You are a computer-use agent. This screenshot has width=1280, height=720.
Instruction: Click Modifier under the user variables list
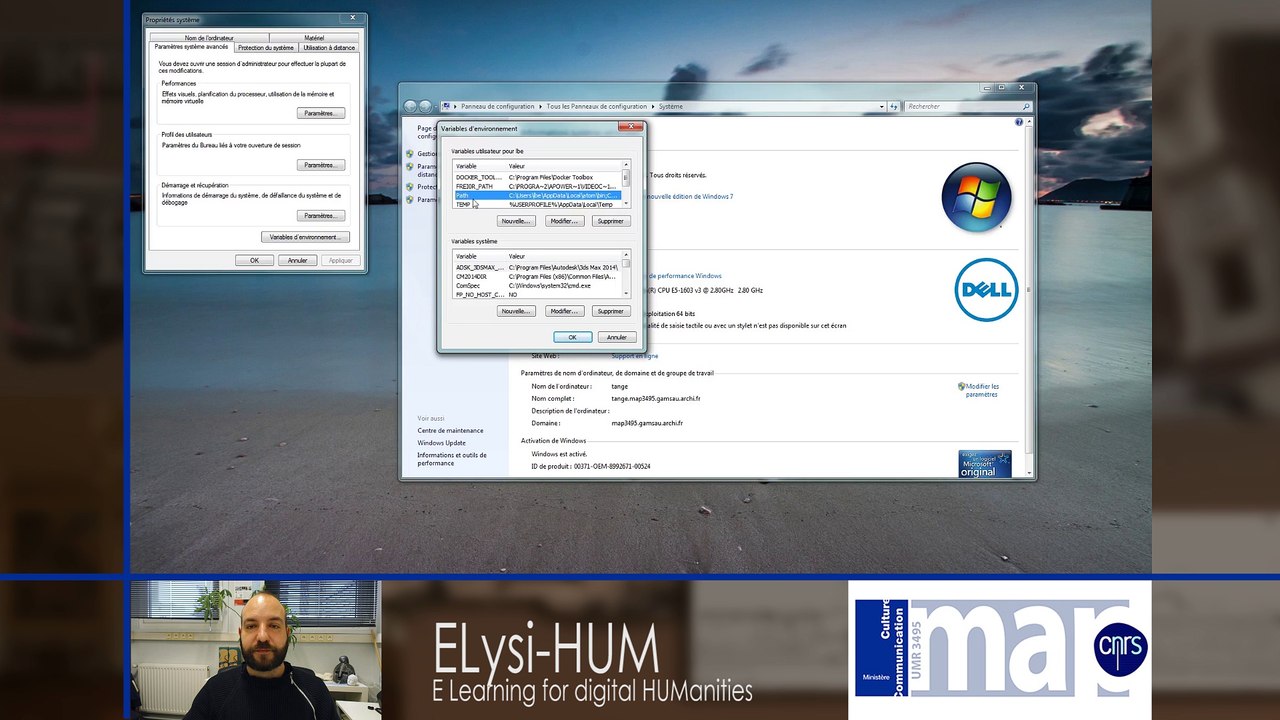pos(564,221)
